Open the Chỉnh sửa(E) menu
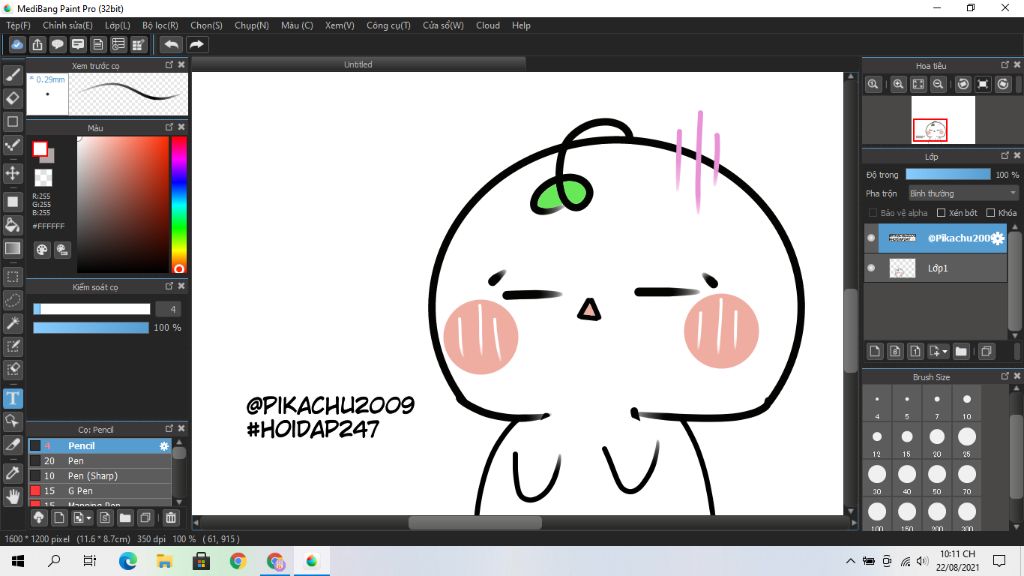The height and width of the screenshot is (576, 1024). pyautogui.click(x=67, y=25)
